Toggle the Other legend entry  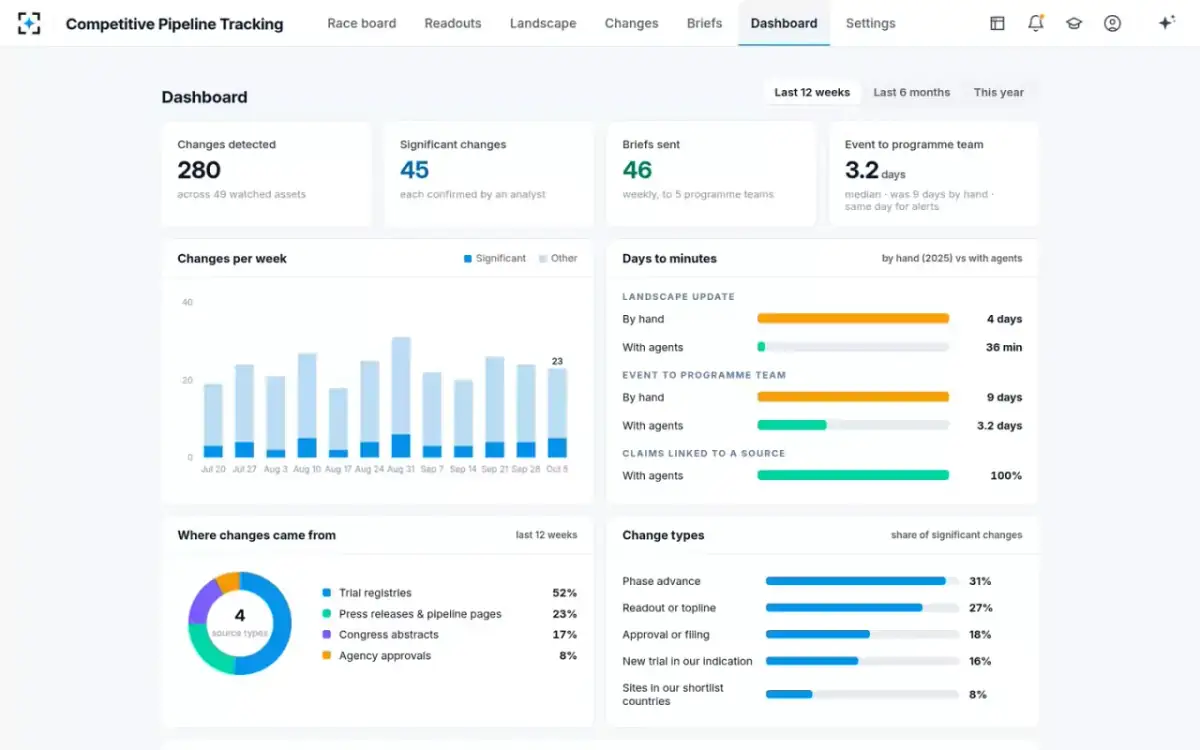tap(558, 258)
